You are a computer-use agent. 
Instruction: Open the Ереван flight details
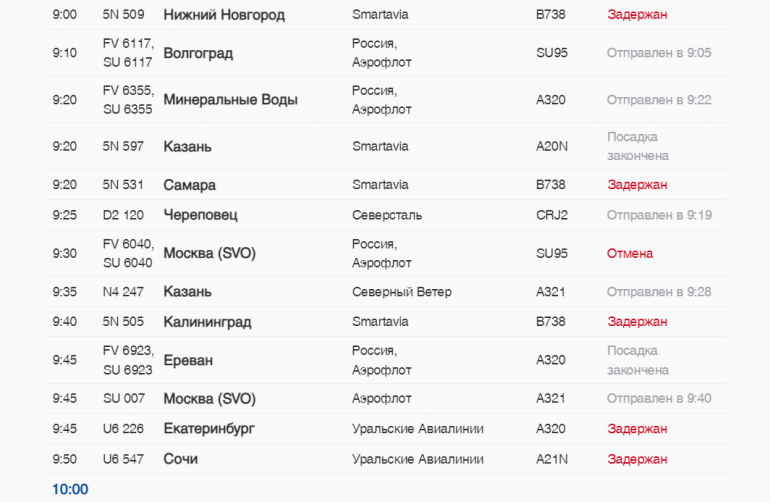point(188,360)
